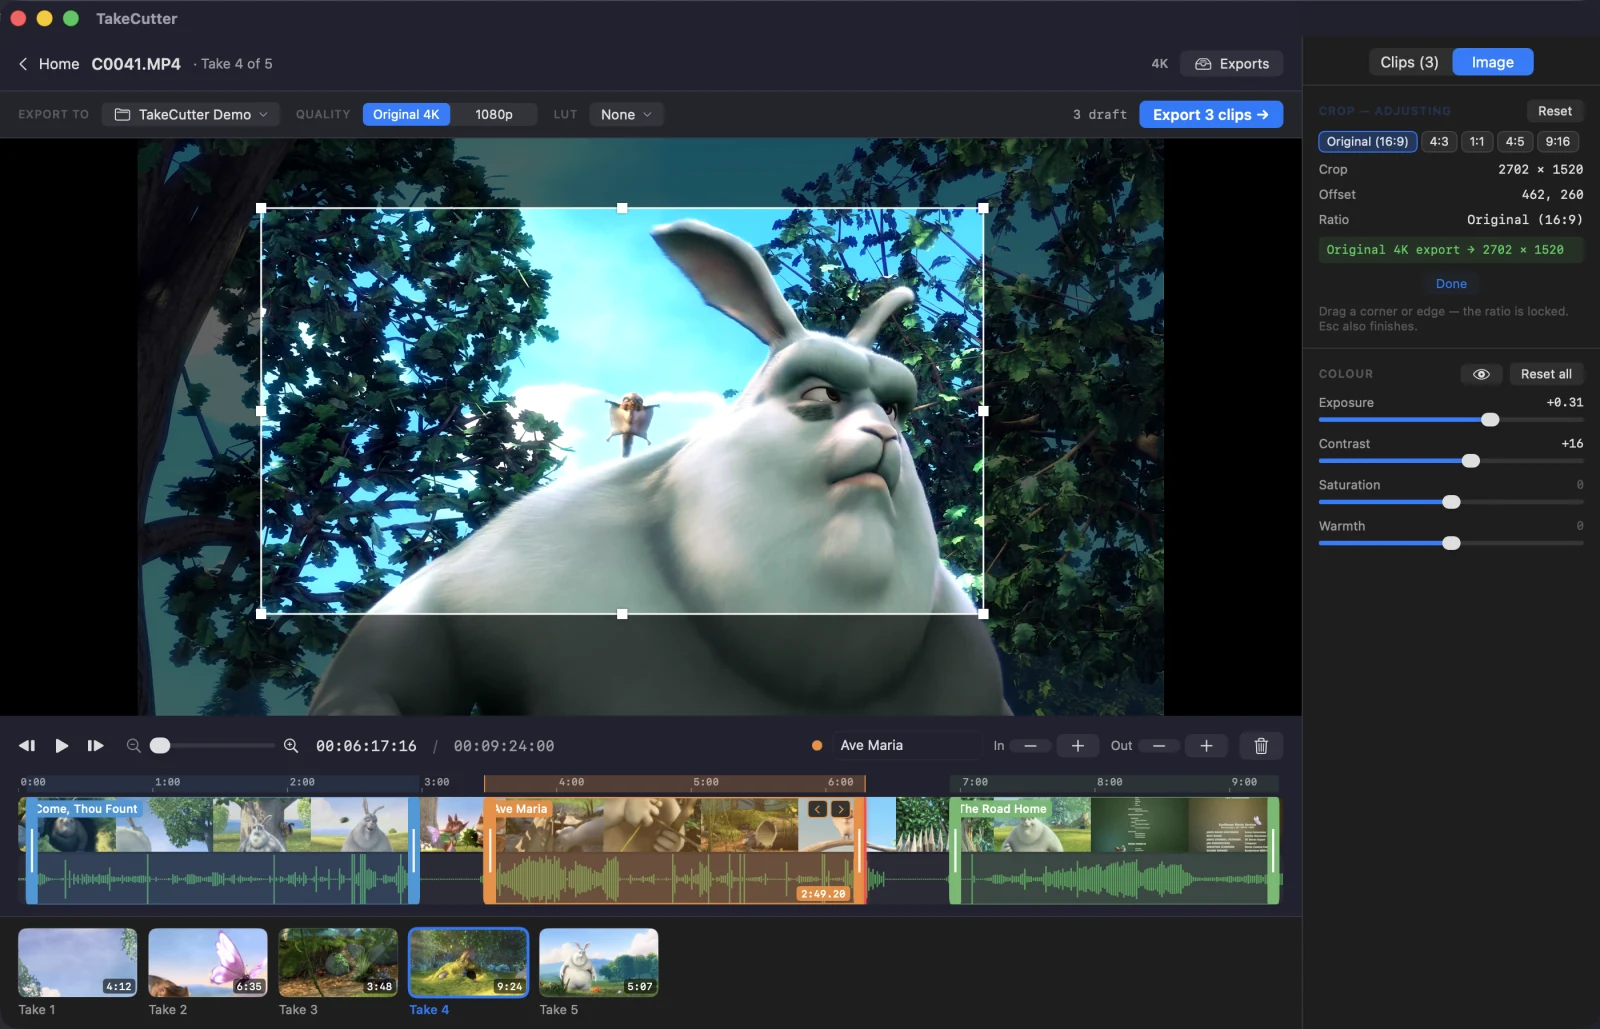Choose 4:5 crop ratio

(x=1515, y=142)
